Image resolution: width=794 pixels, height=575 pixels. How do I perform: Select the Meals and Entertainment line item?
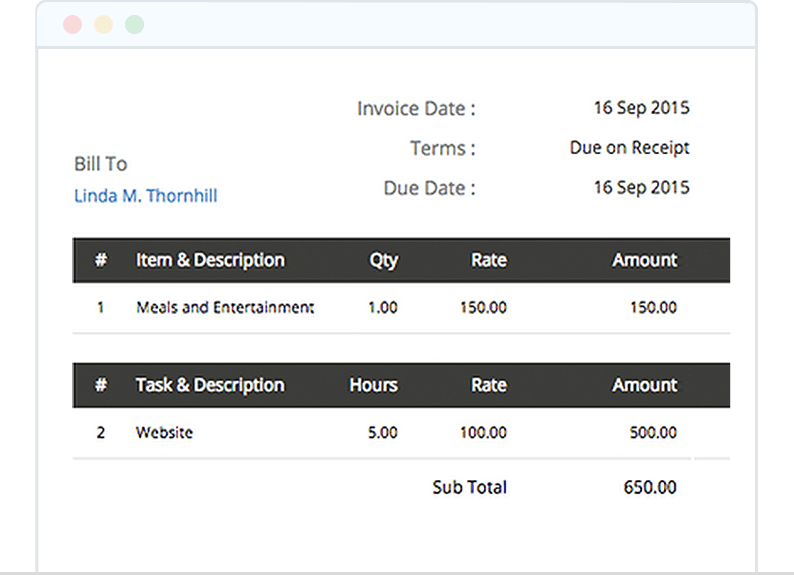[225, 308]
